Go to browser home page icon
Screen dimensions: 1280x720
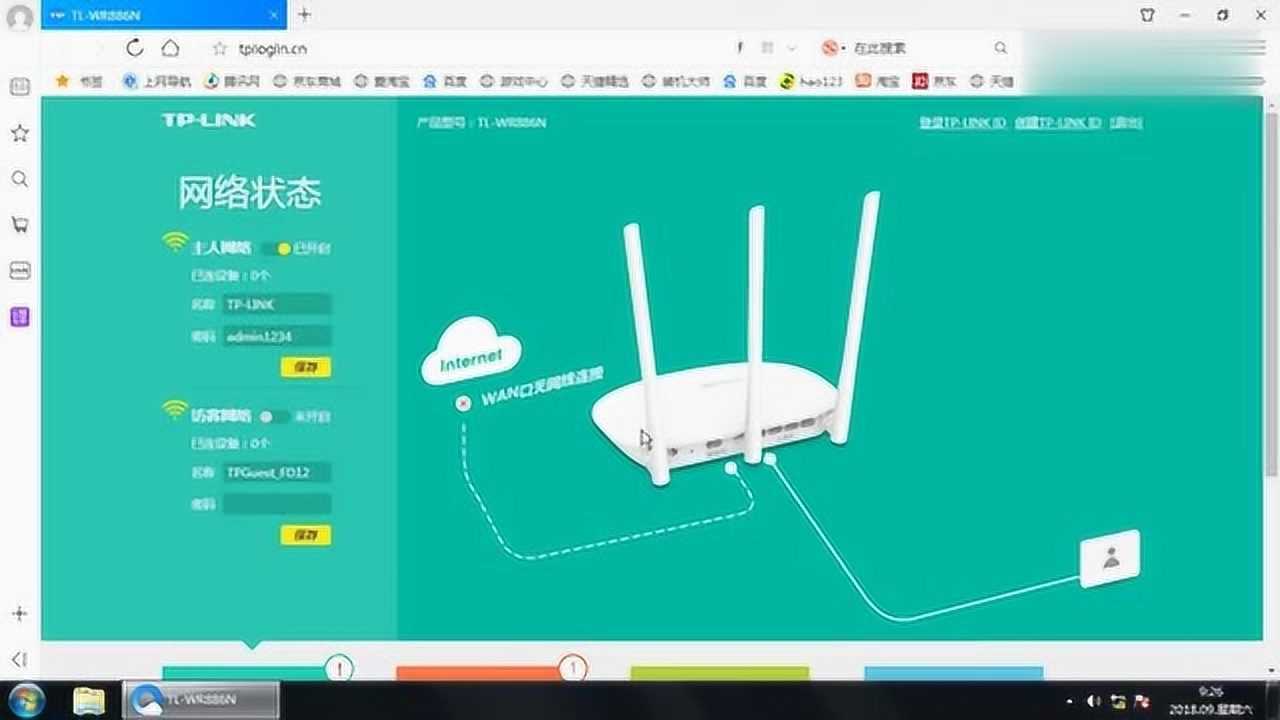tap(171, 47)
